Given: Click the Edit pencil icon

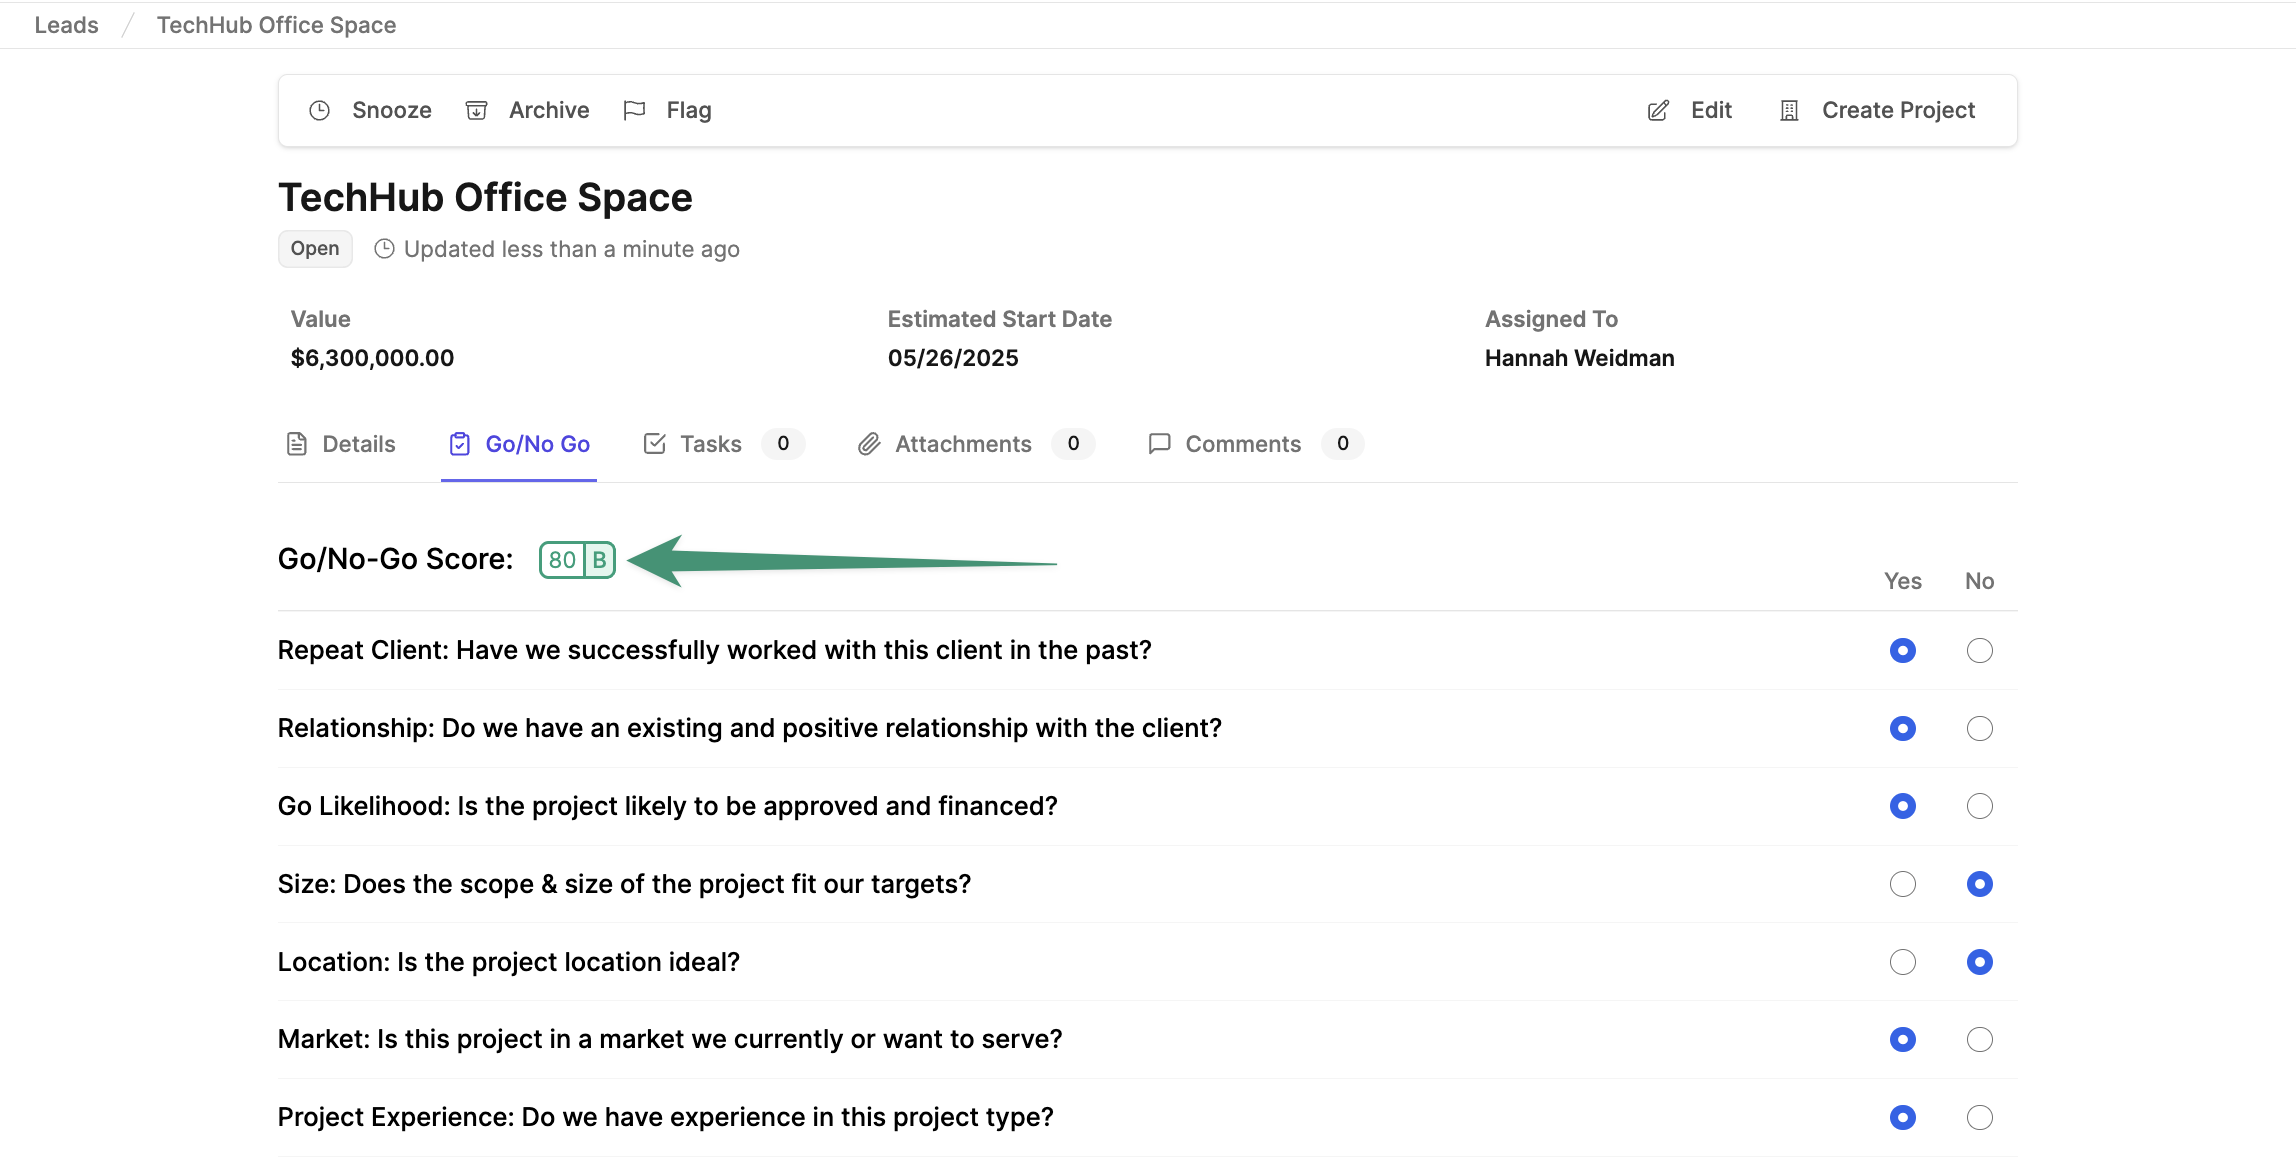Looking at the screenshot, I should click(1658, 111).
